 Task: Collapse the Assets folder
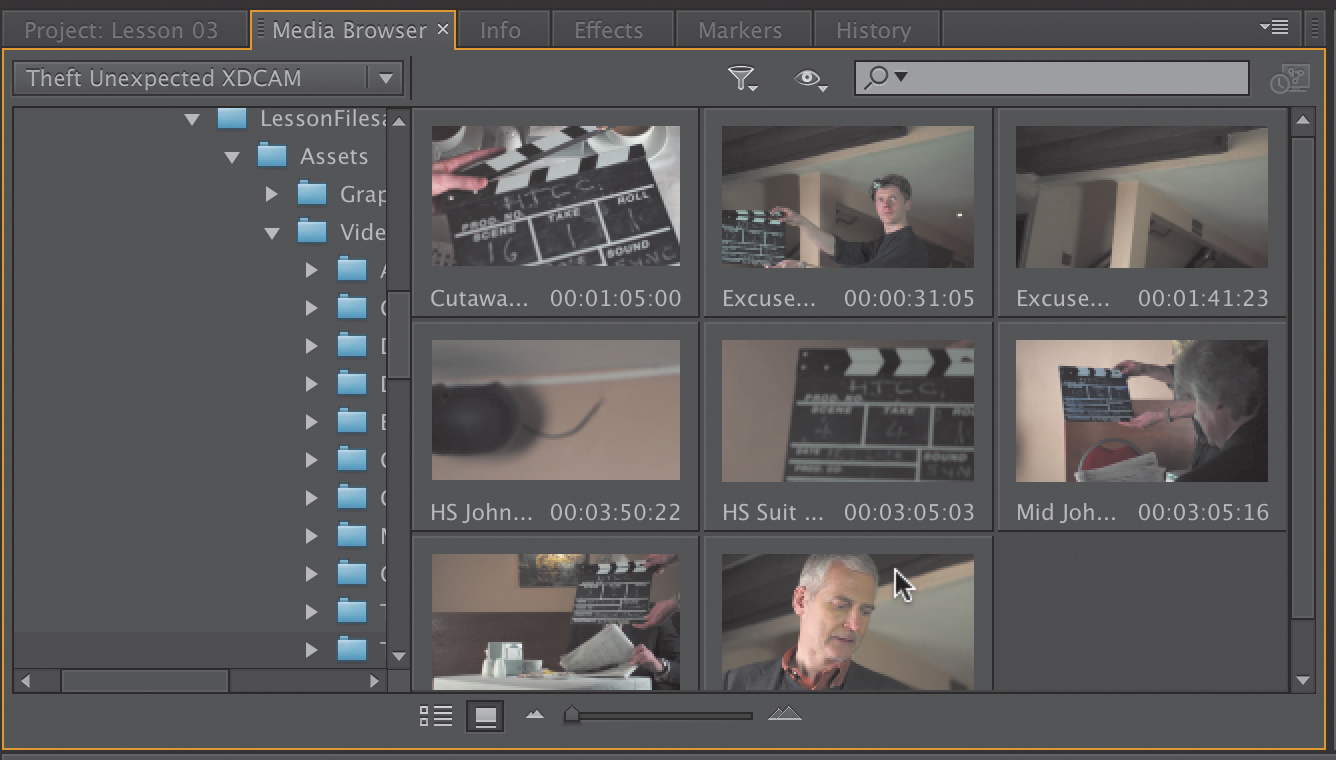coord(232,157)
